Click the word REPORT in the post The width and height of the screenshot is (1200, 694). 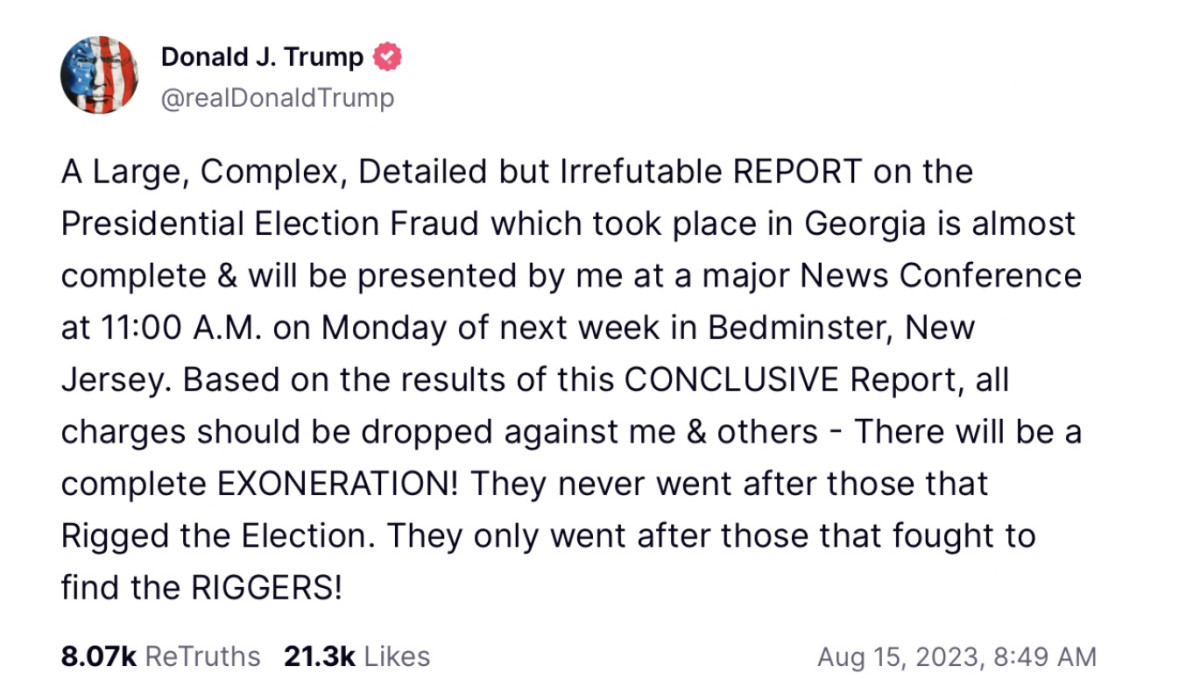(797, 171)
